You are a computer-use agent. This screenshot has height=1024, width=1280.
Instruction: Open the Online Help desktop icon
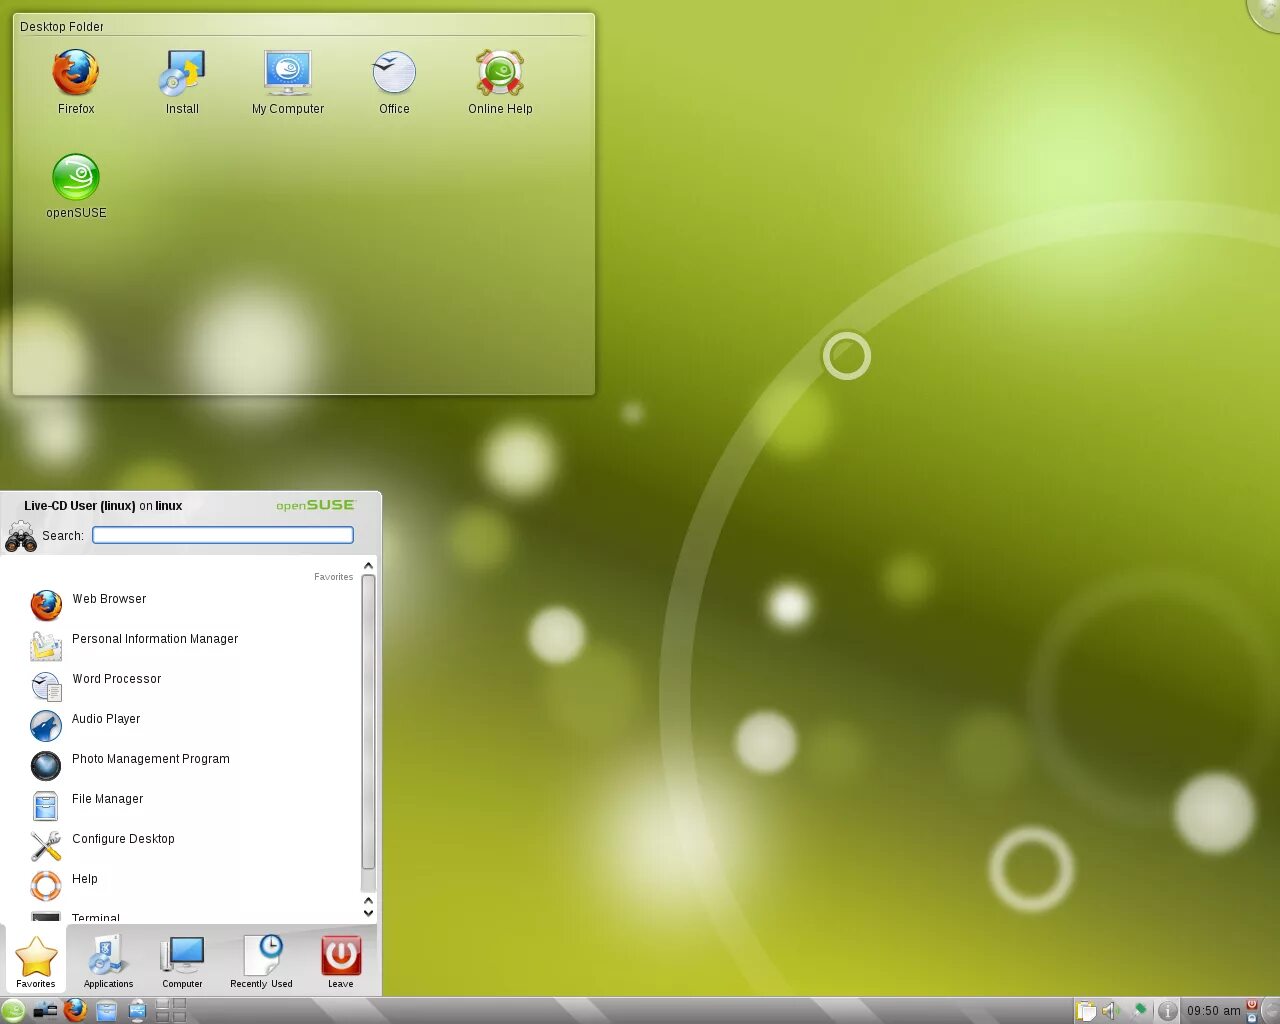click(500, 83)
